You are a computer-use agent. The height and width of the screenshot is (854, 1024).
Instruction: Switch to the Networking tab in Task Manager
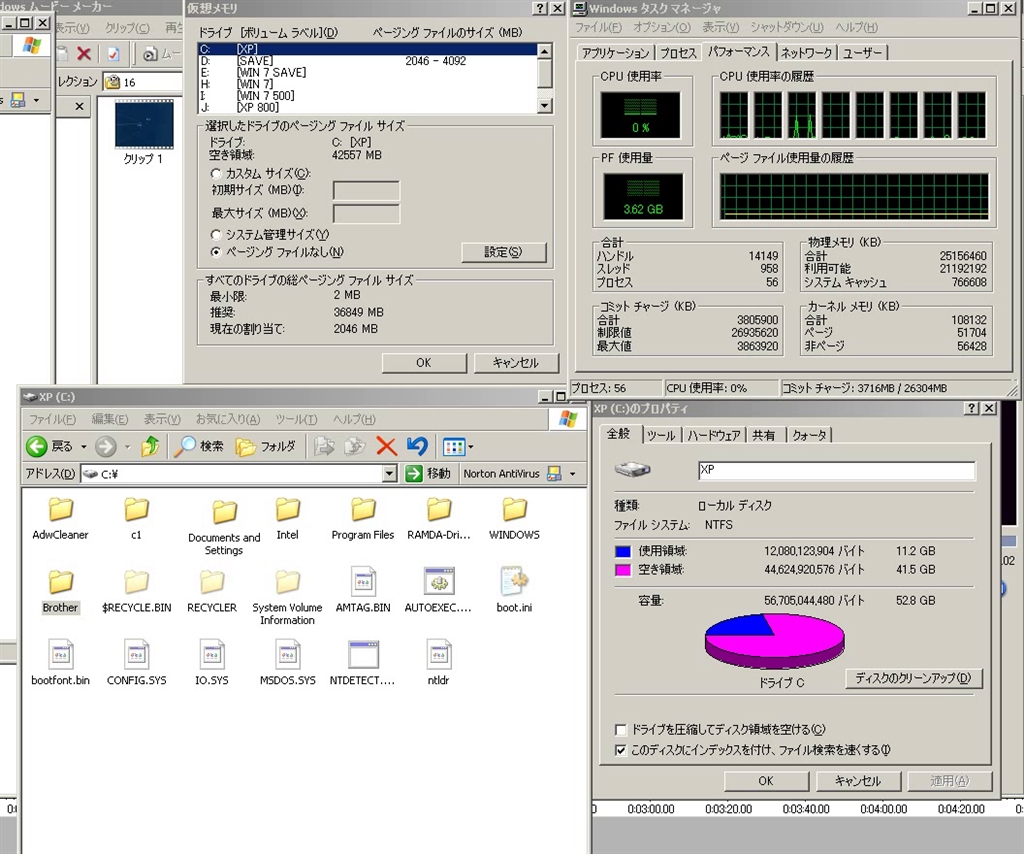(x=806, y=53)
